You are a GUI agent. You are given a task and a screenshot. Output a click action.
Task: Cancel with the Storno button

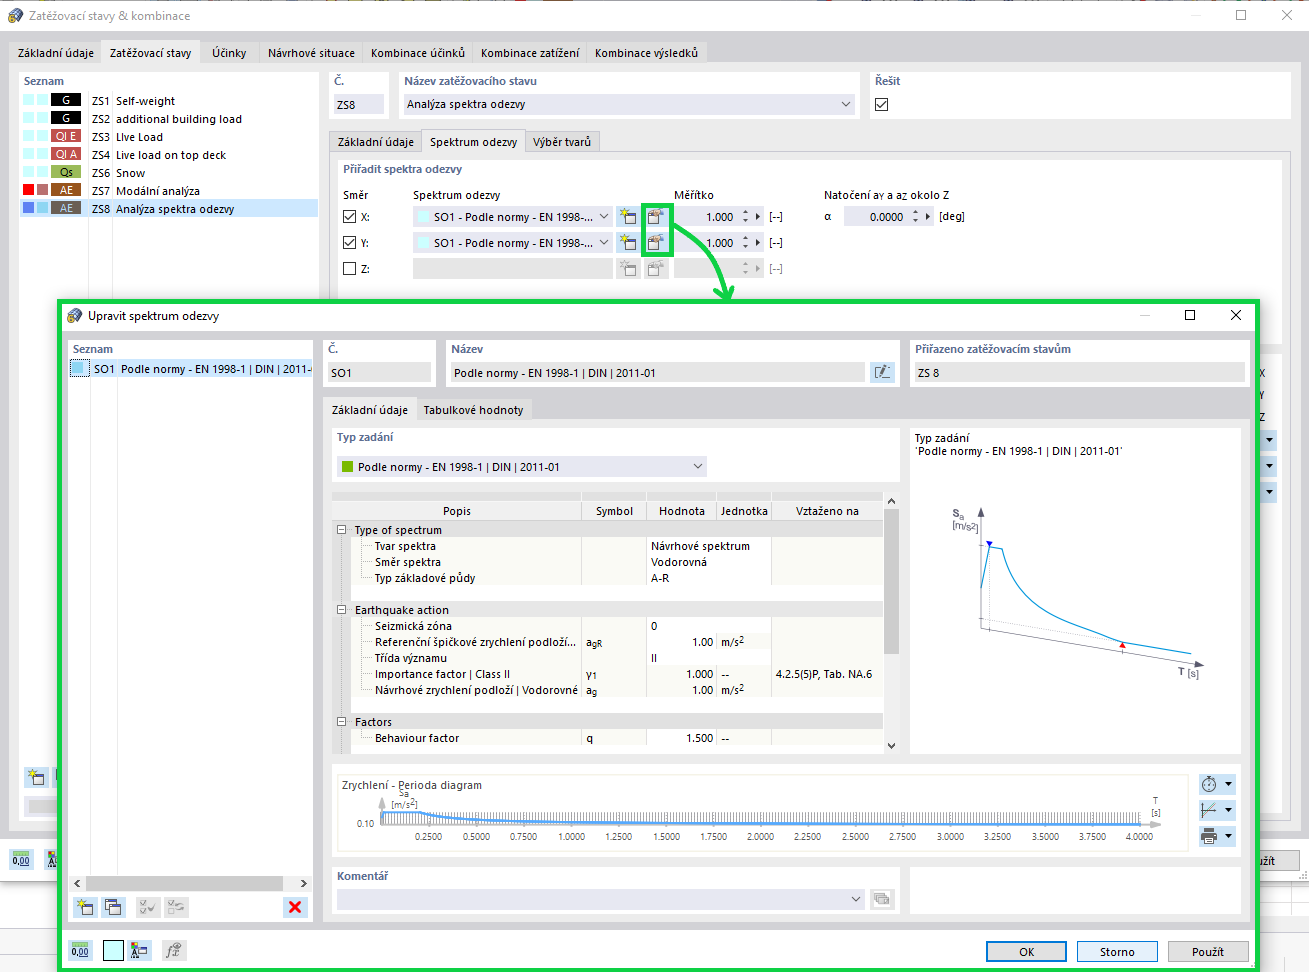(x=1117, y=952)
